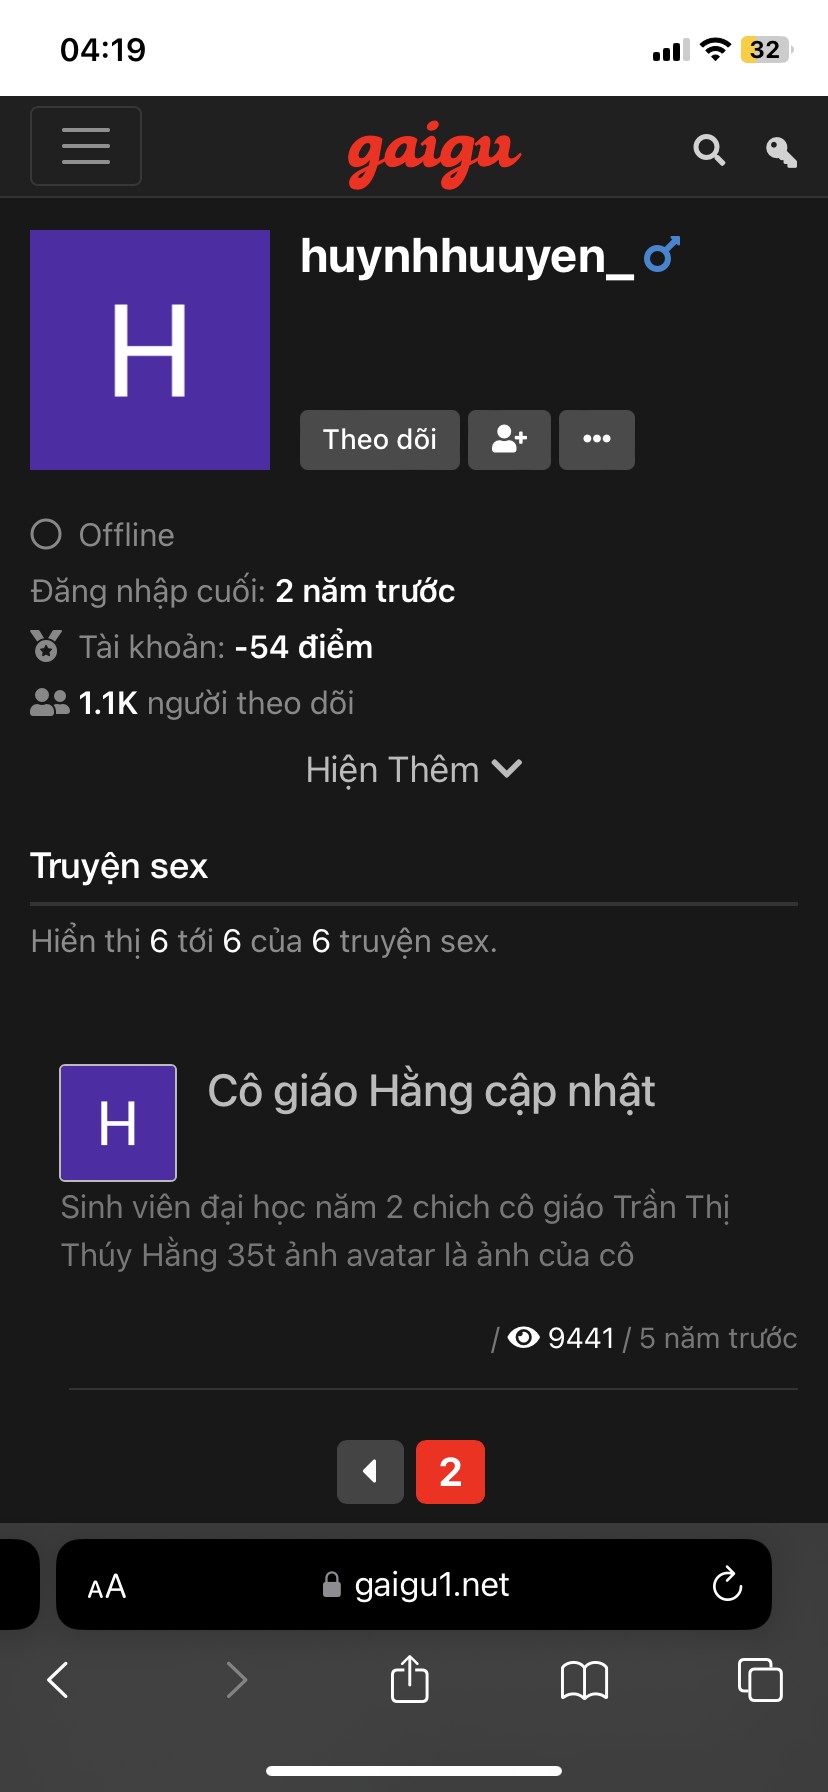This screenshot has height=1792, width=828.
Task: Click the gaigu site logo
Action: (433, 152)
